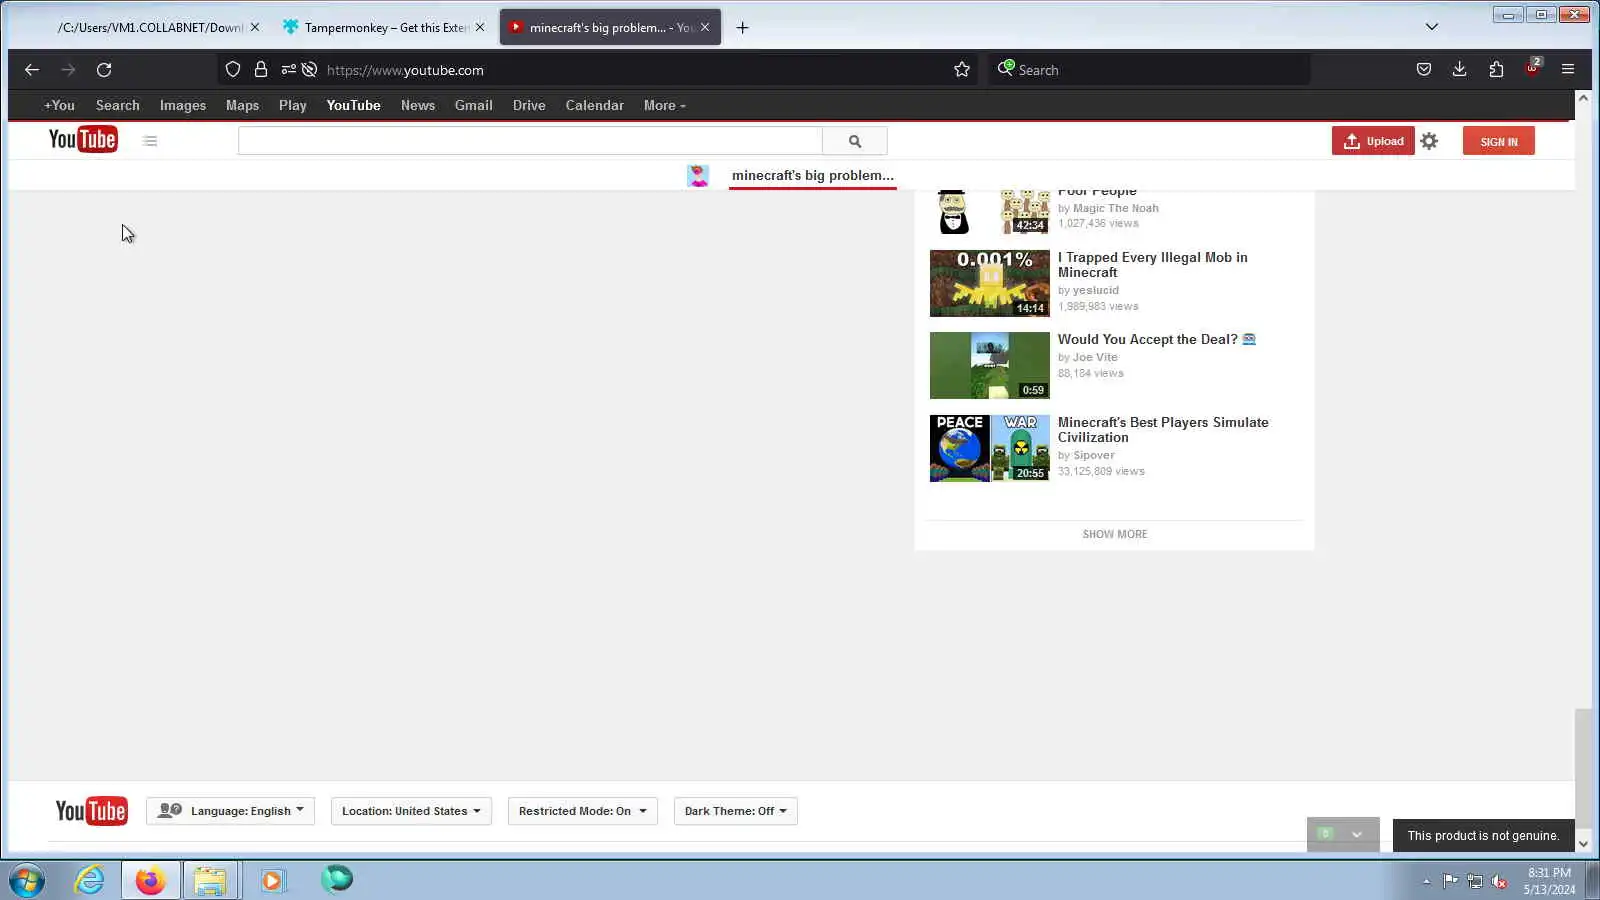This screenshot has width=1600, height=900.
Task: Open a new browser tab
Action: pyautogui.click(x=742, y=28)
